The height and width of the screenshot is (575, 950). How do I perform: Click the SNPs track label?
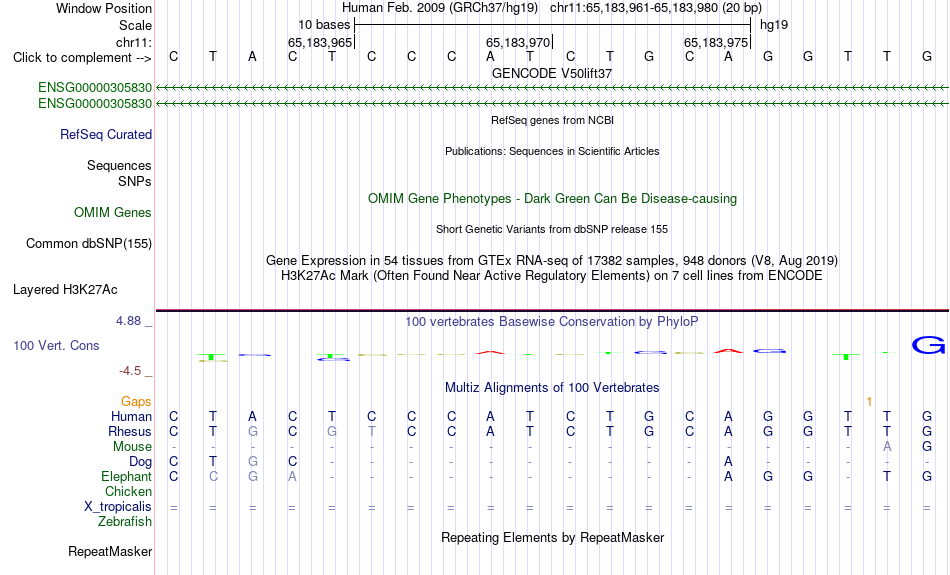pyautogui.click(x=135, y=181)
